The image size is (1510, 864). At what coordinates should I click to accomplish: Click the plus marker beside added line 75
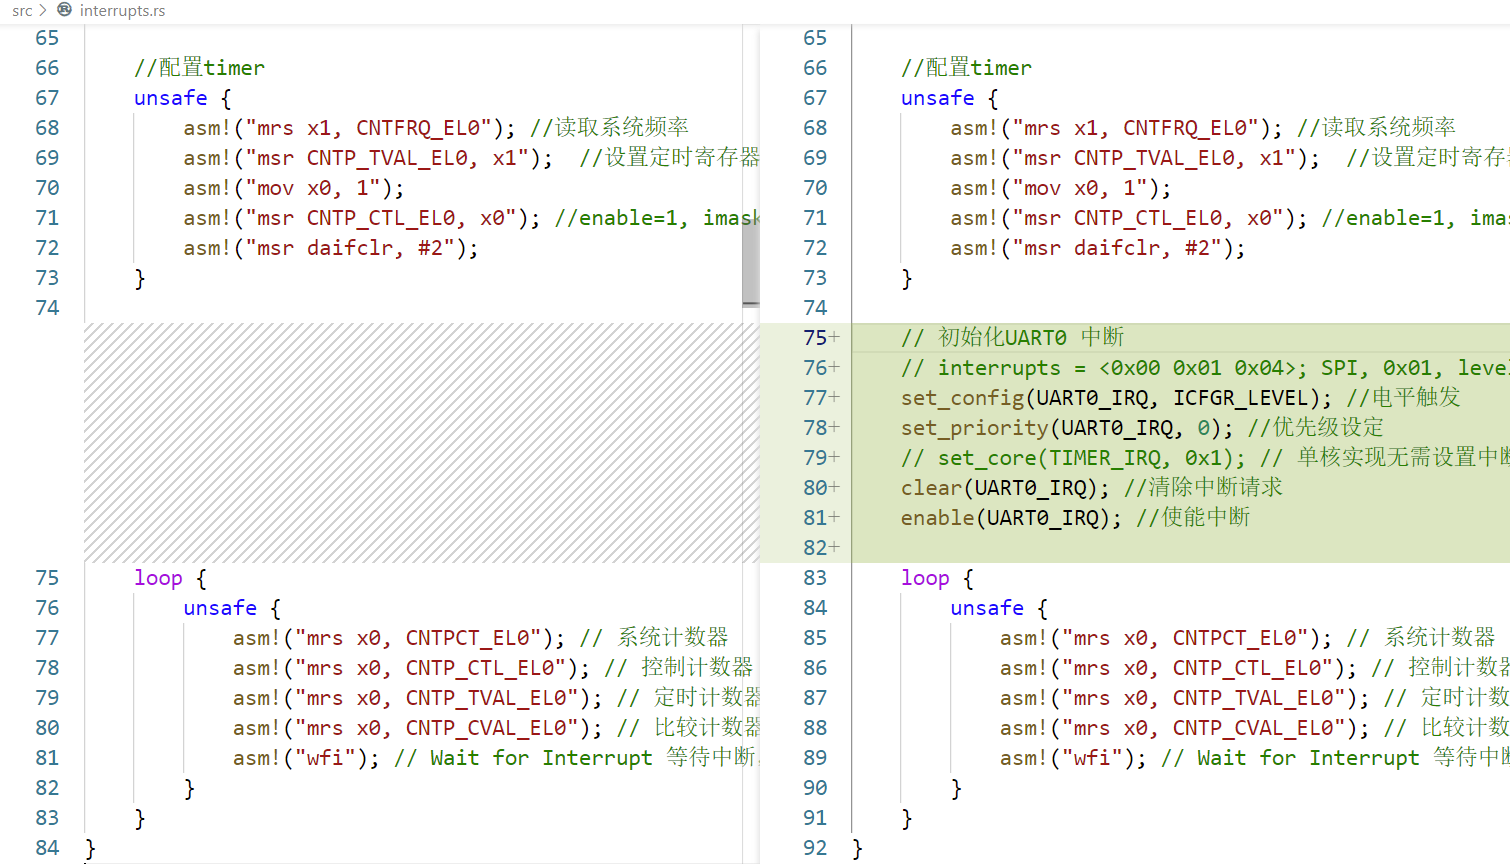point(834,338)
